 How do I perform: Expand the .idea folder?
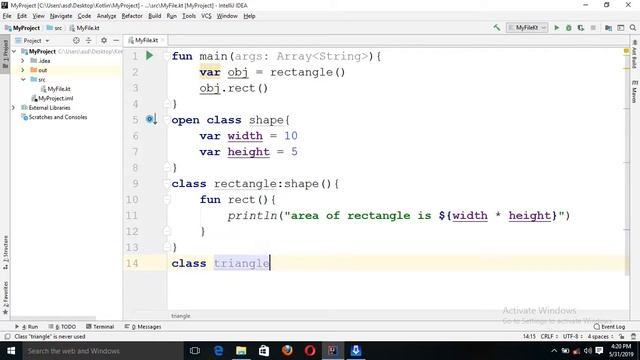coord(23,61)
